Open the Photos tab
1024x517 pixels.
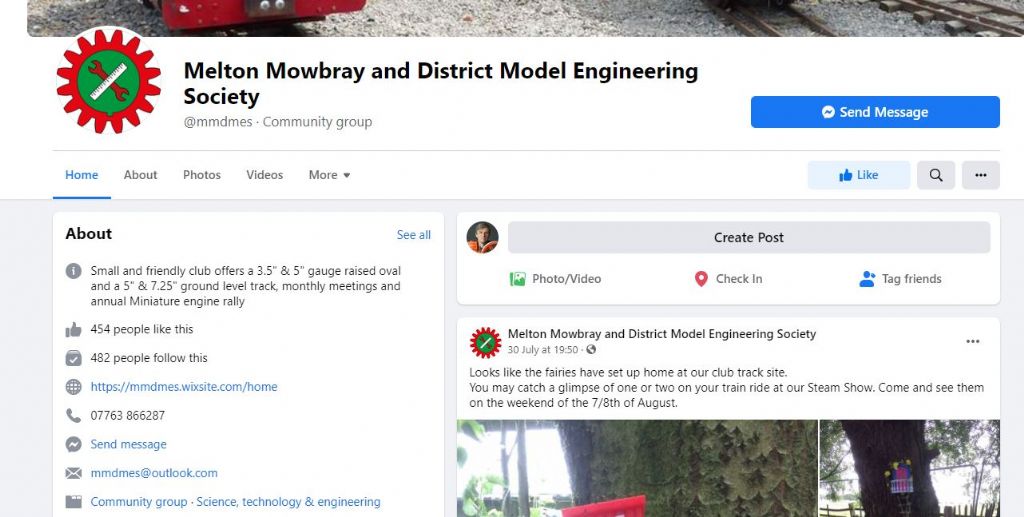tap(202, 175)
